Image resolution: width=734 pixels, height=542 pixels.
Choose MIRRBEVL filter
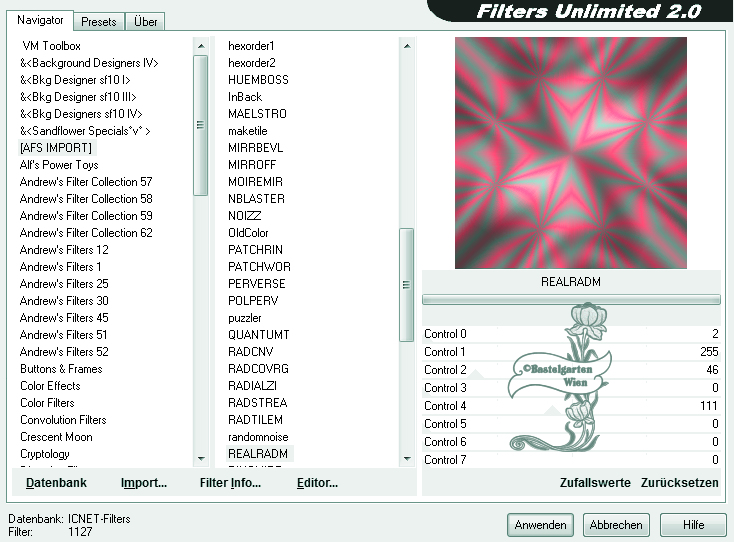255,148
